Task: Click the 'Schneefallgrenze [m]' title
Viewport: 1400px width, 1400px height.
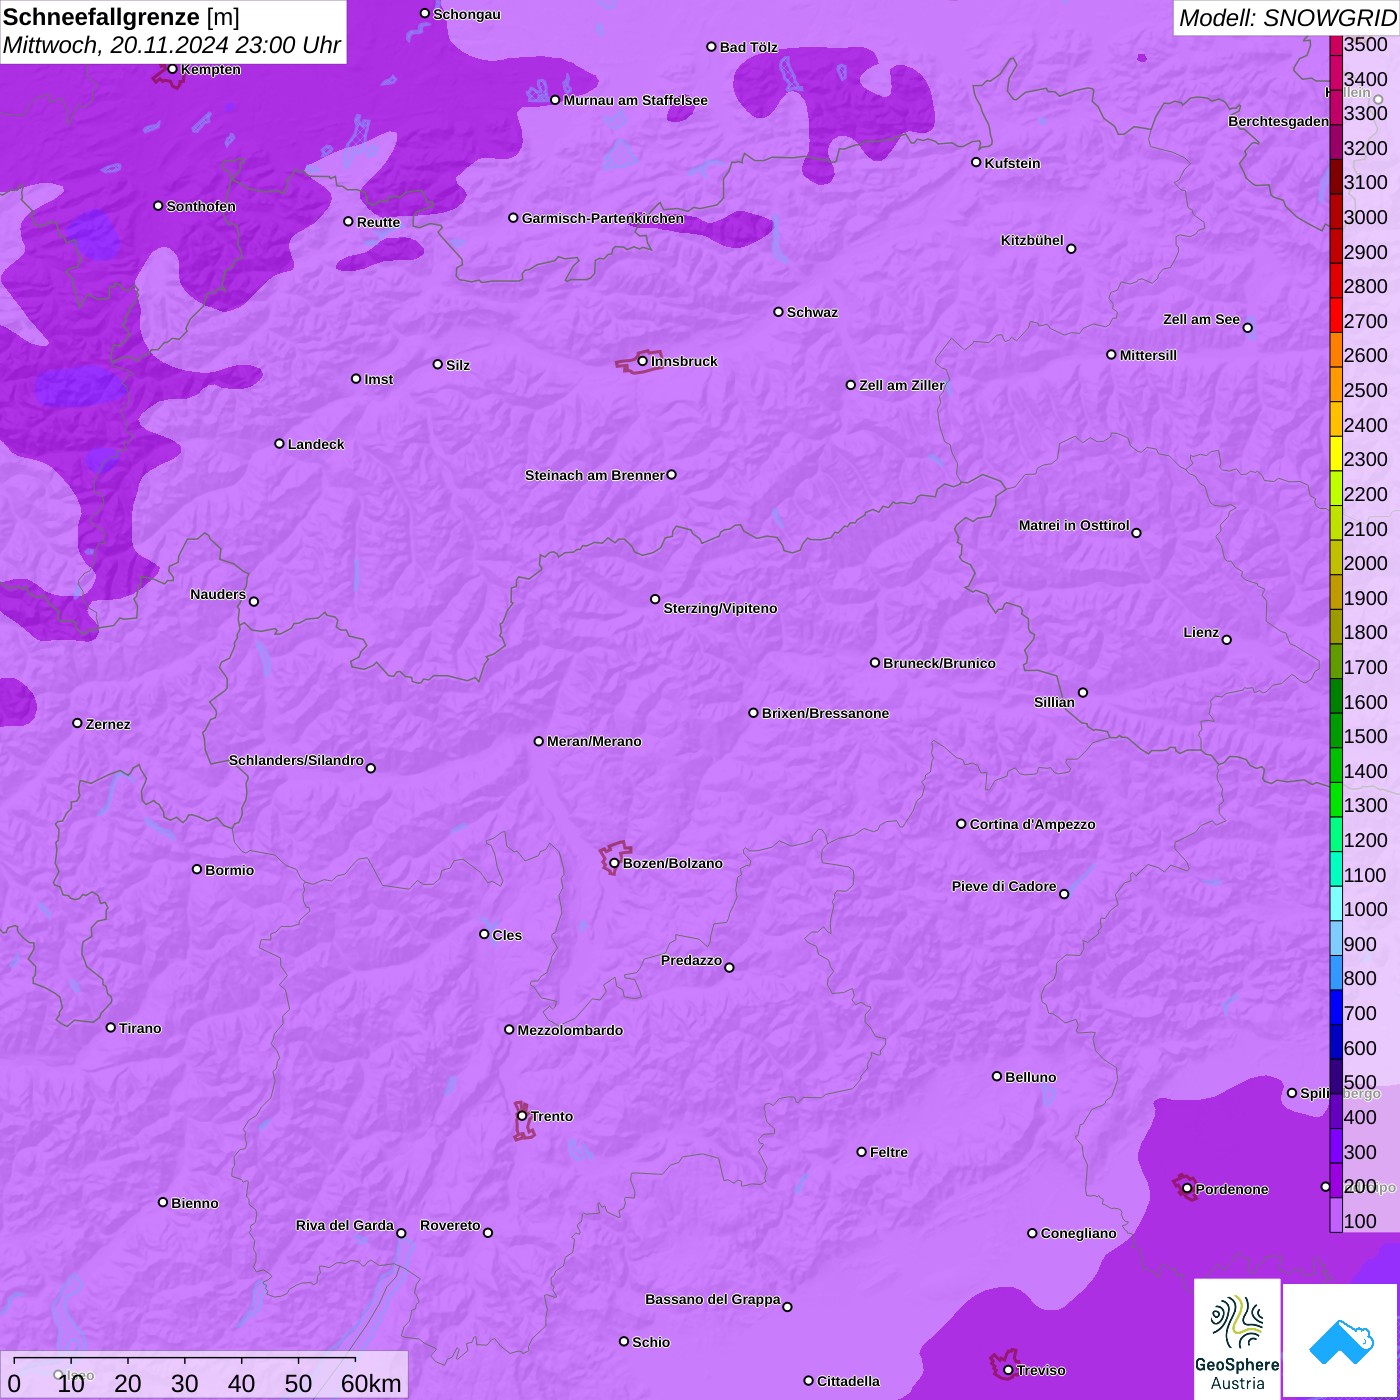Action: click(x=121, y=17)
